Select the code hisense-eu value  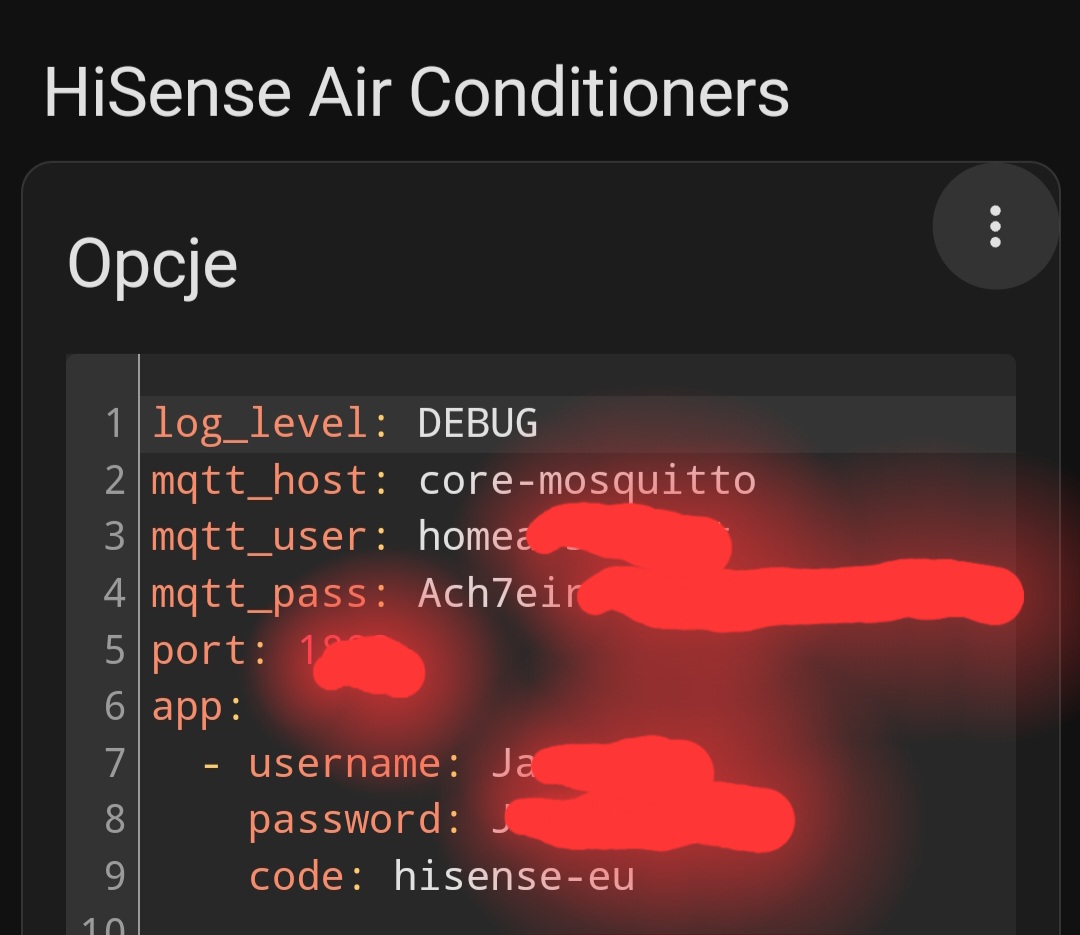click(513, 875)
